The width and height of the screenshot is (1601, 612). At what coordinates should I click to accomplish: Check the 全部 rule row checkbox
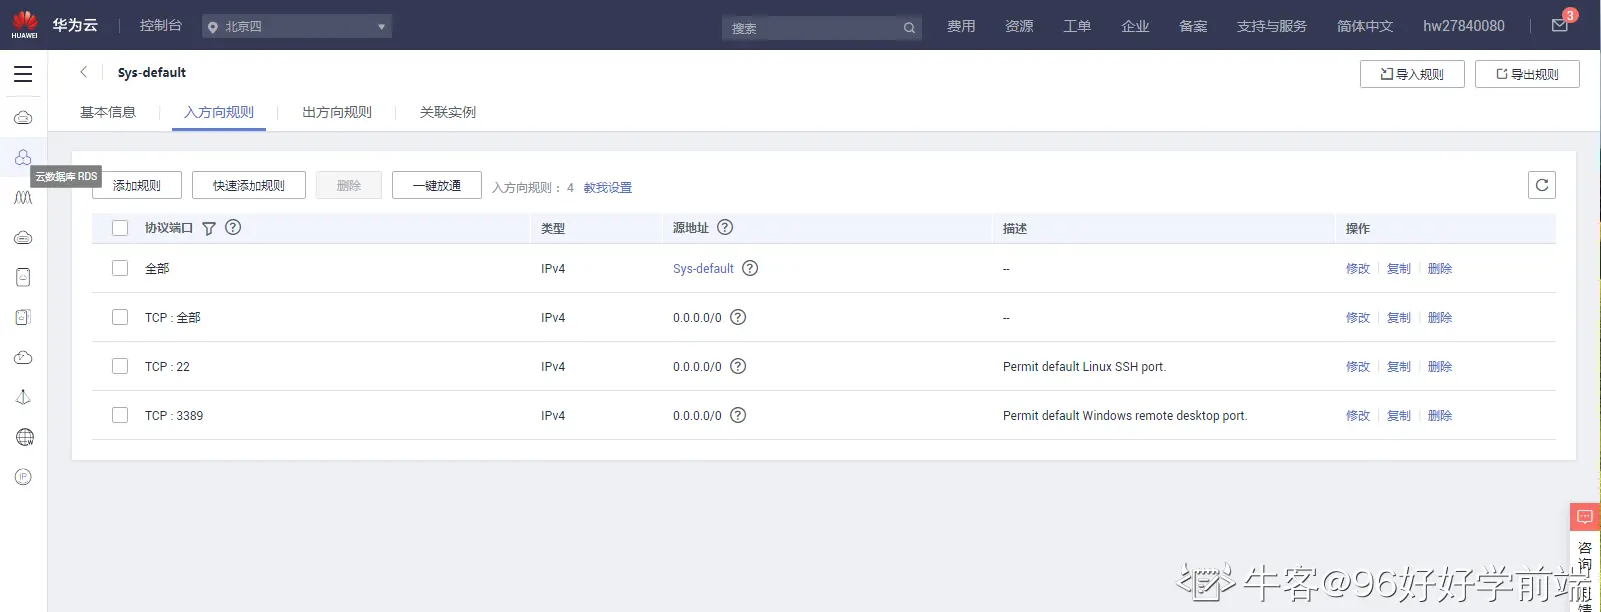tap(120, 268)
